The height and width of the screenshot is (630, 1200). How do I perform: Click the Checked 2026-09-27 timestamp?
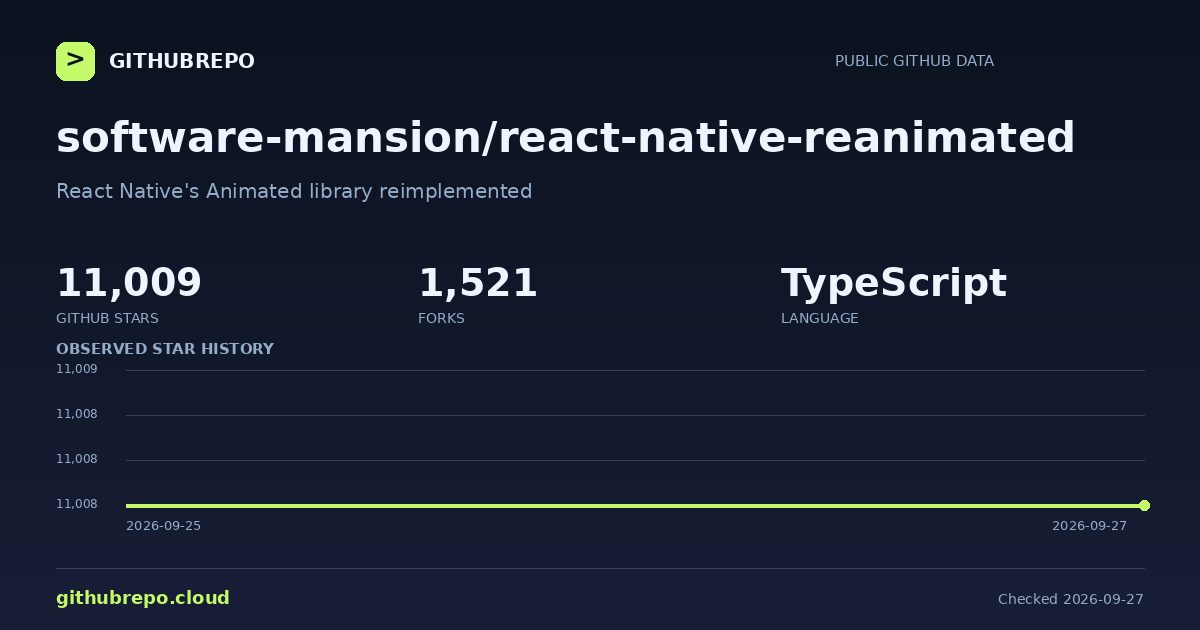(x=1071, y=599)
